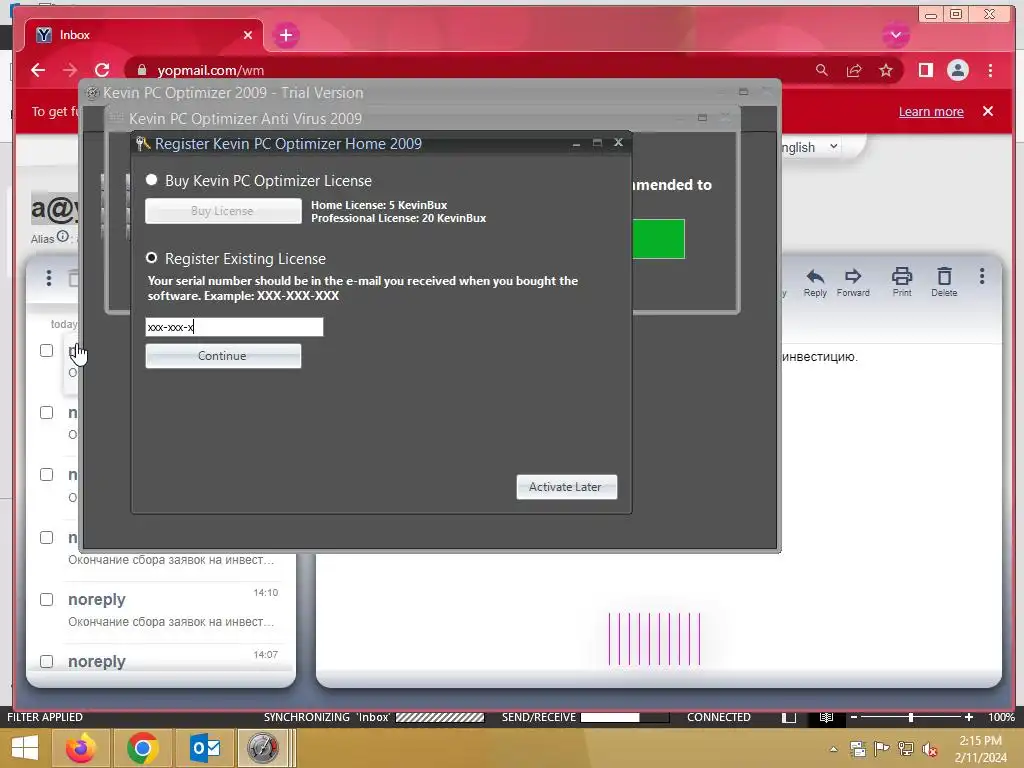The image size is (1024, 768).
Task: Open the Windows Start menu
Action: coord(25,748)
